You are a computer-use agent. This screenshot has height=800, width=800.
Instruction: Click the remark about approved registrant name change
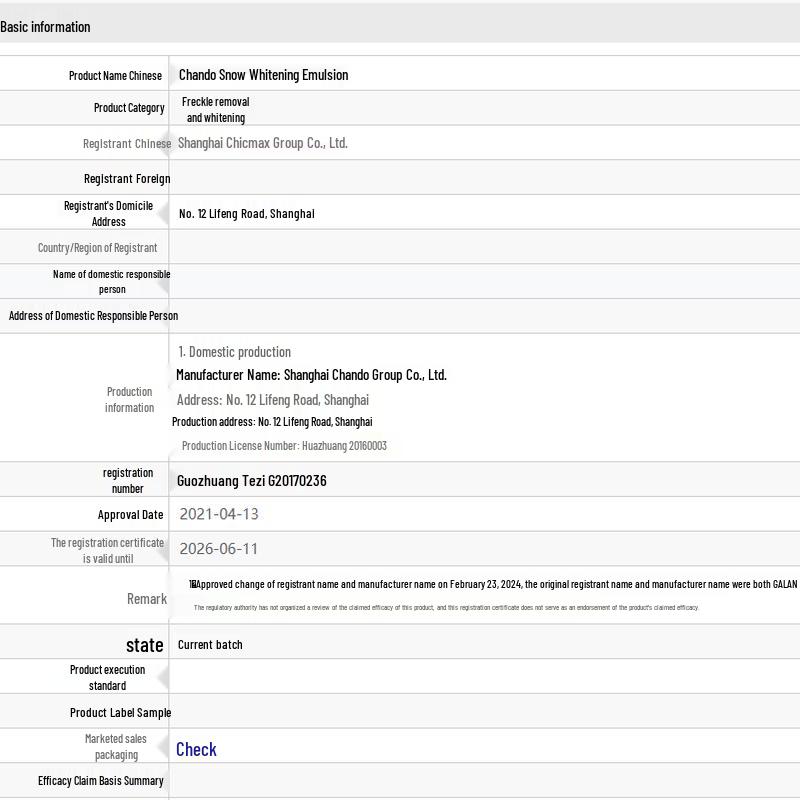(493, 585)
